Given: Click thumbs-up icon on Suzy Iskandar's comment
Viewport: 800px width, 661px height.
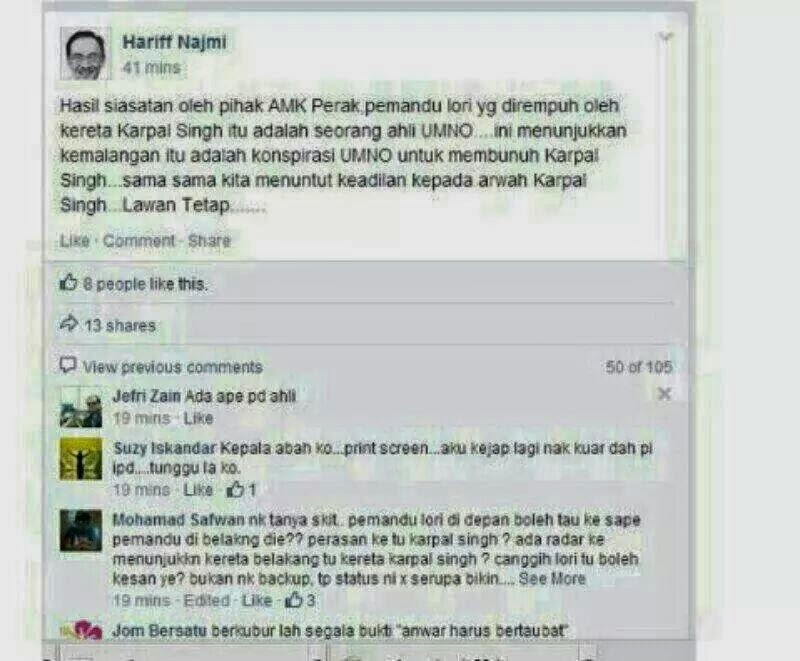Looking at the screenshot, I should [235, 490].
